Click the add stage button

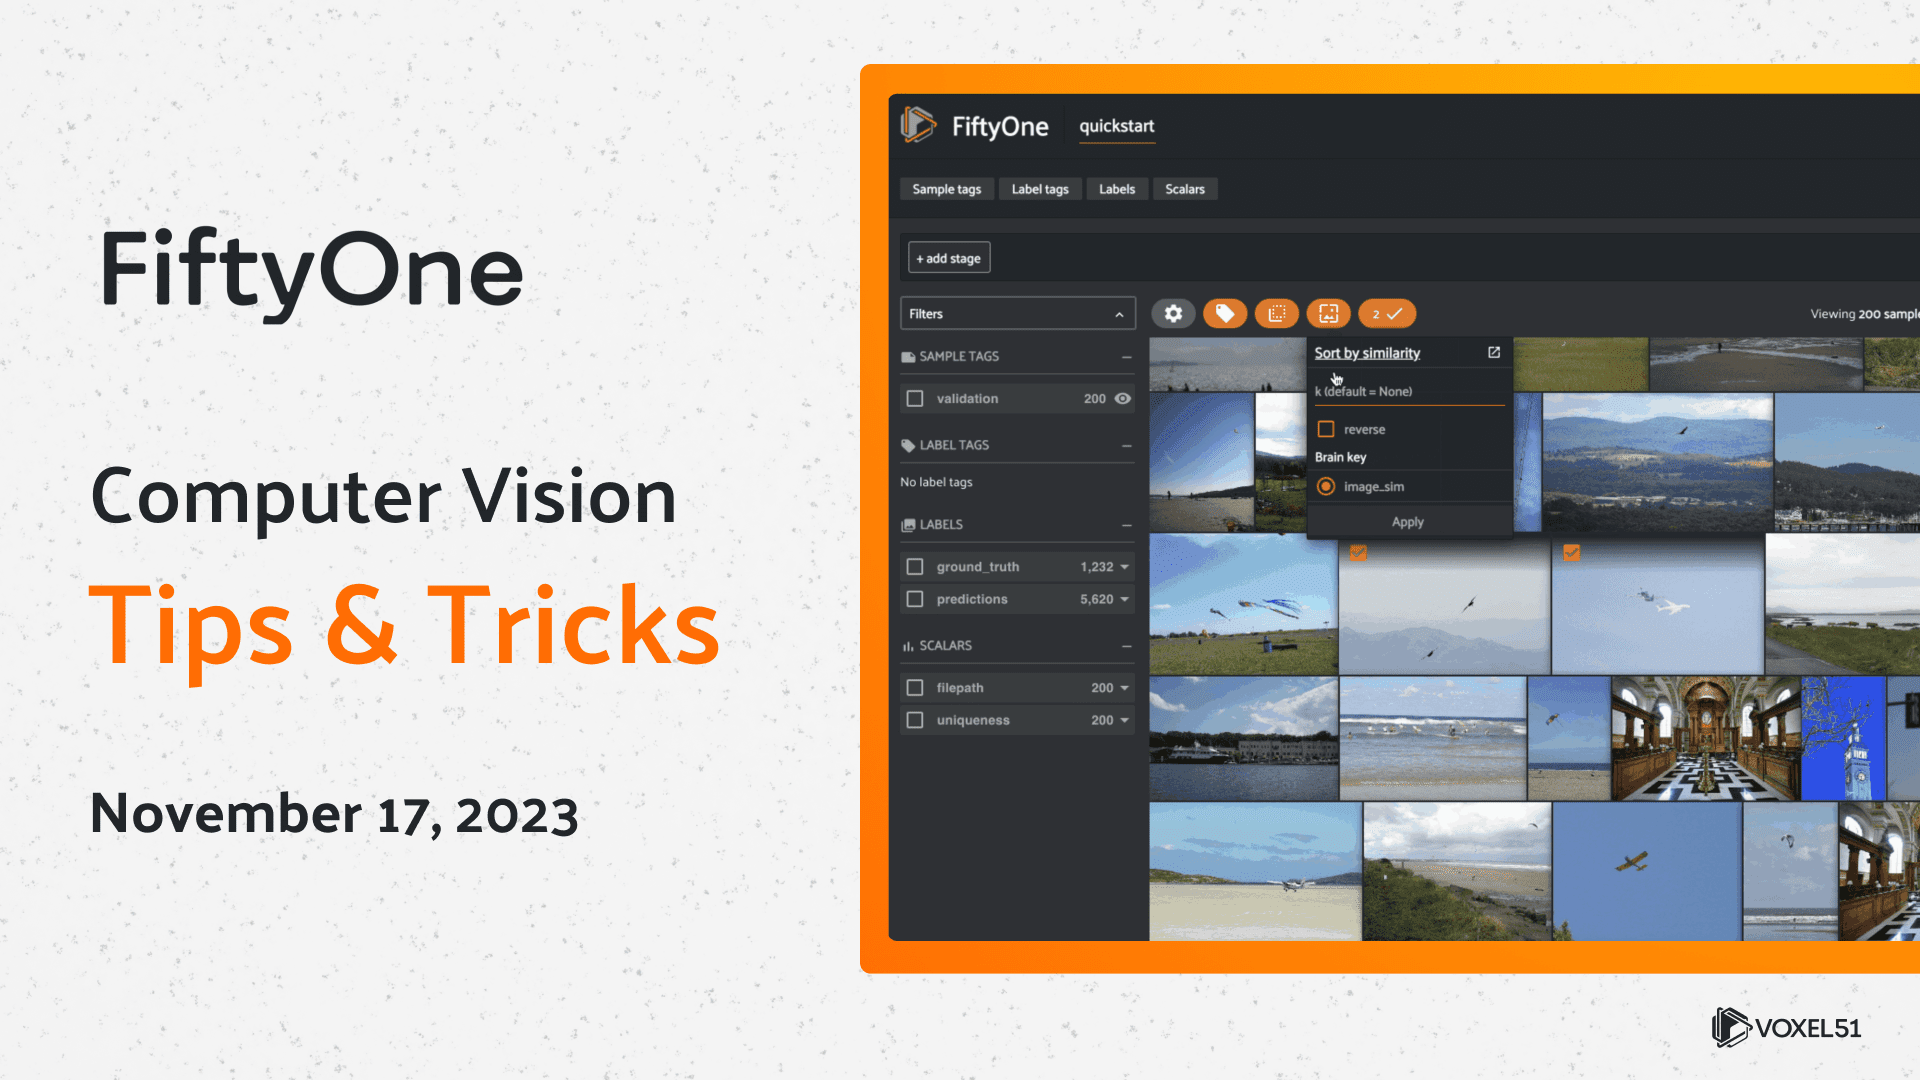tap(949, 258)
